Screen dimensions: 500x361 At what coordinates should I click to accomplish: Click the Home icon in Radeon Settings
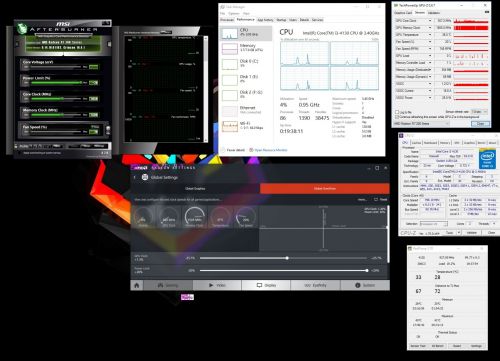137,285
